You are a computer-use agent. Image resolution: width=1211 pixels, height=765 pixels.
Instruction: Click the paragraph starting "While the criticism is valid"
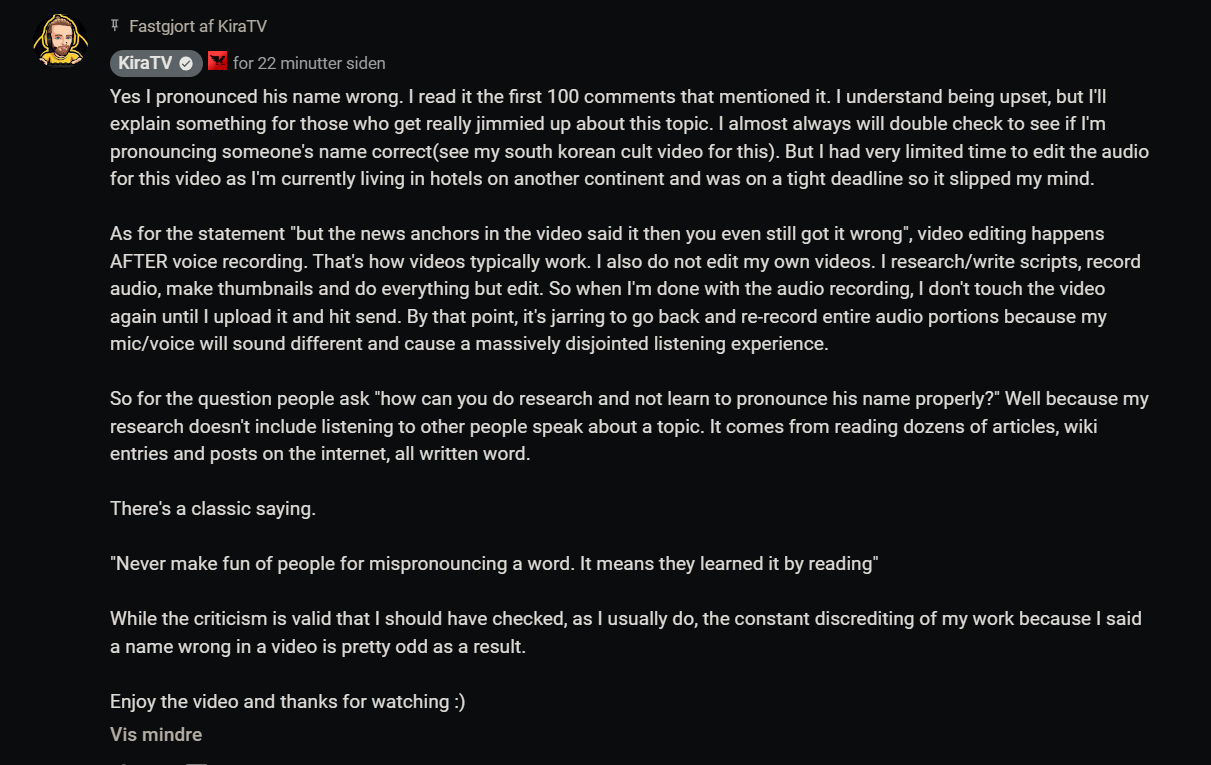point(626,632)
